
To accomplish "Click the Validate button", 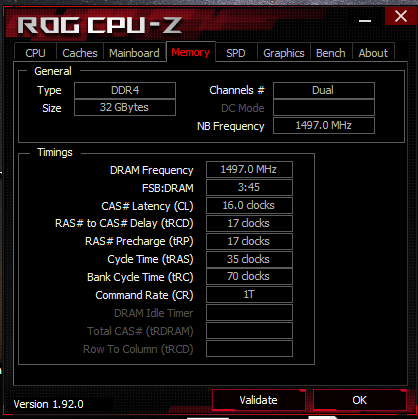I will click(259, 400).
